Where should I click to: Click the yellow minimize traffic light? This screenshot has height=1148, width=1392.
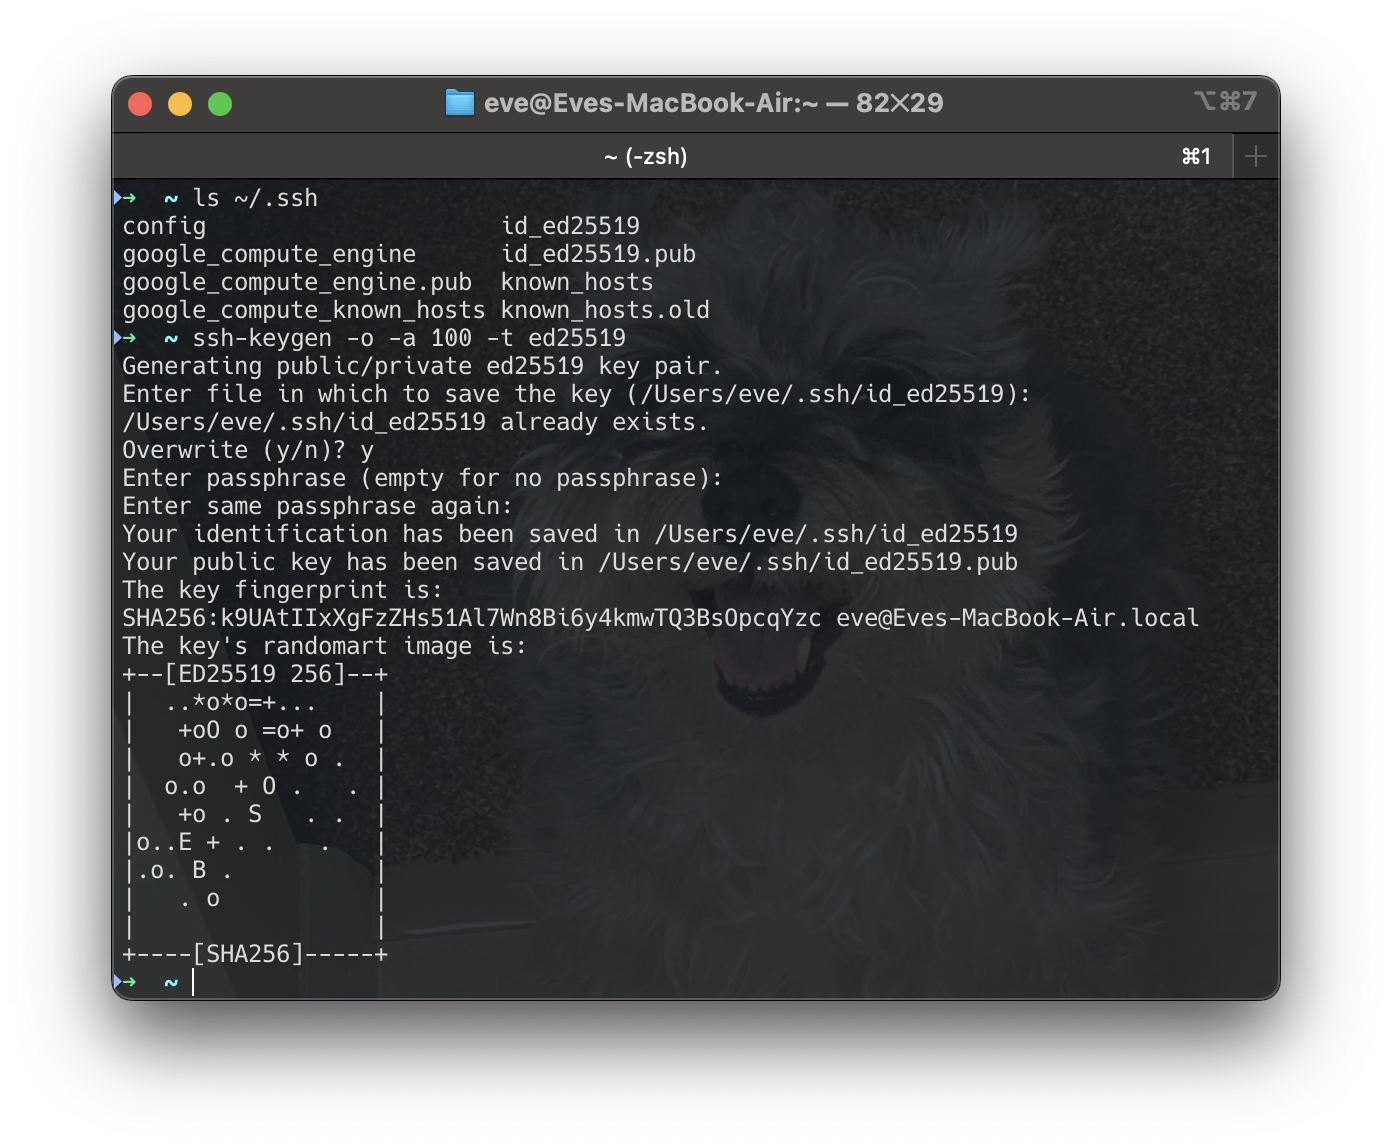click(x=180, y=103)
